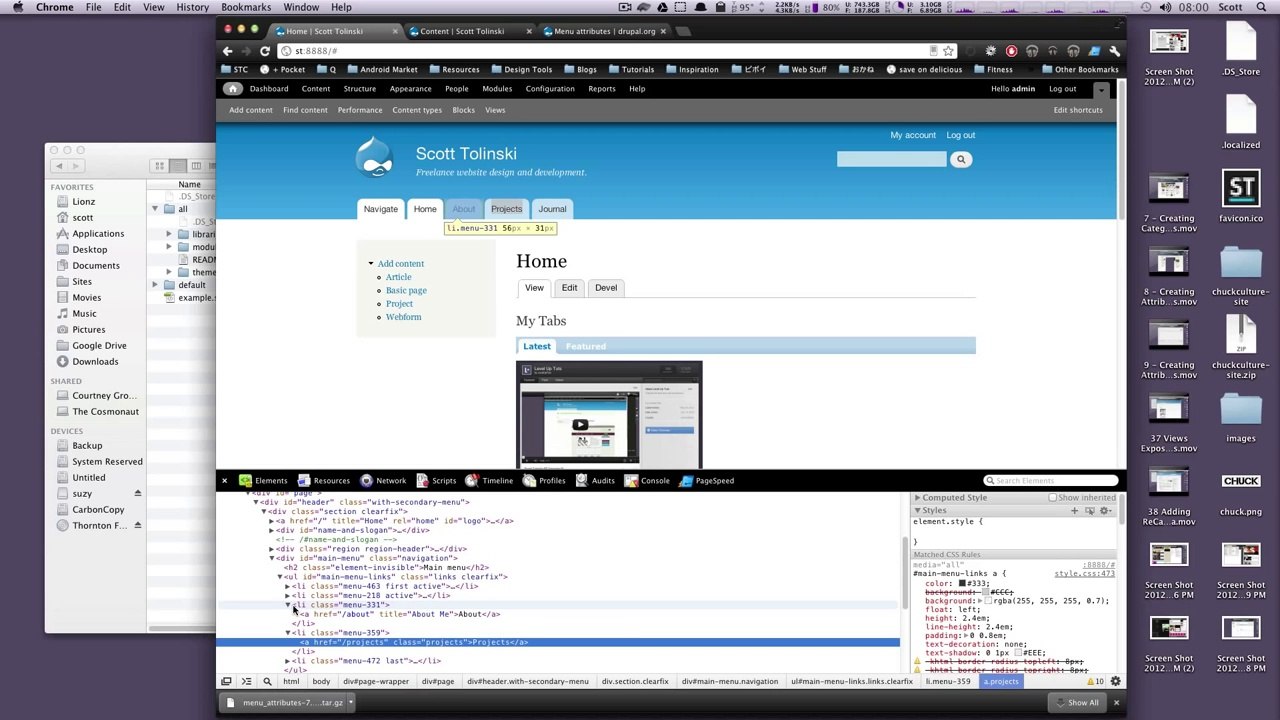Click the Search Elements field in DevTools
The image size is (1280, 720).
pos(1049,481)
